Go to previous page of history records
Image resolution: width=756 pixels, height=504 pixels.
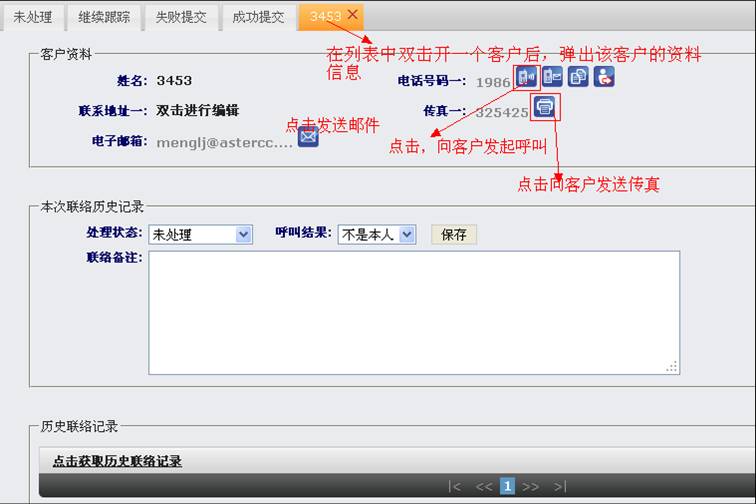click(484, 486)
